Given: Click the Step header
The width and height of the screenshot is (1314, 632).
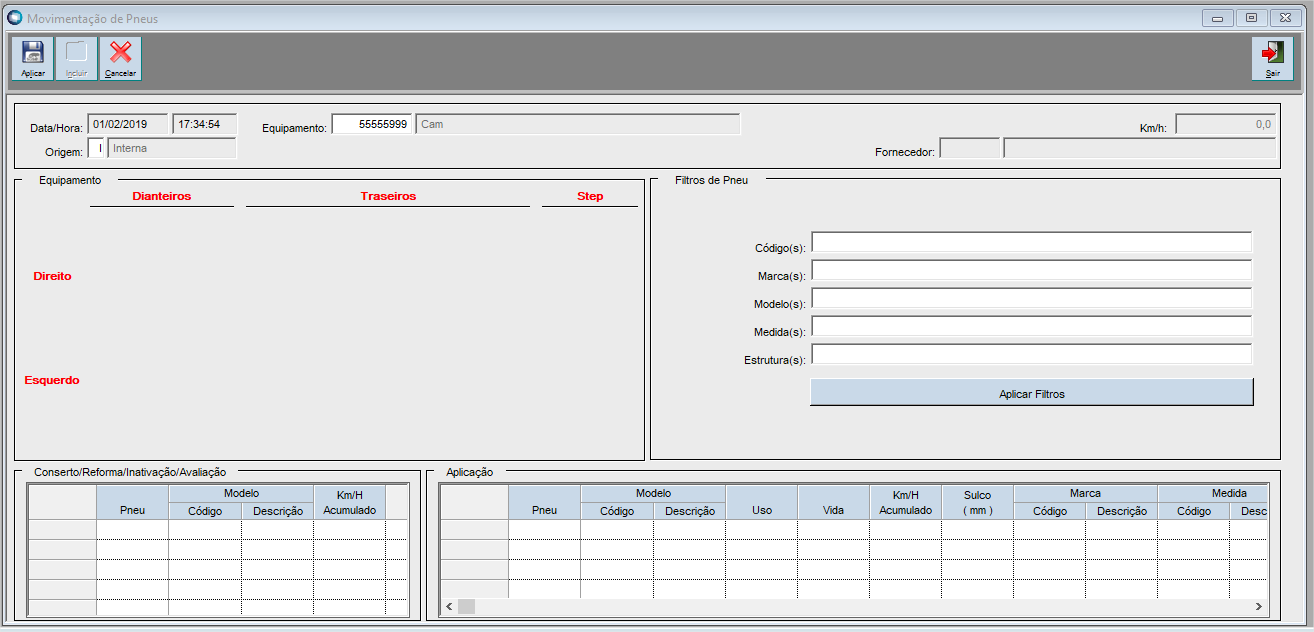Looking at the screenshot, I should coord(590,196).
